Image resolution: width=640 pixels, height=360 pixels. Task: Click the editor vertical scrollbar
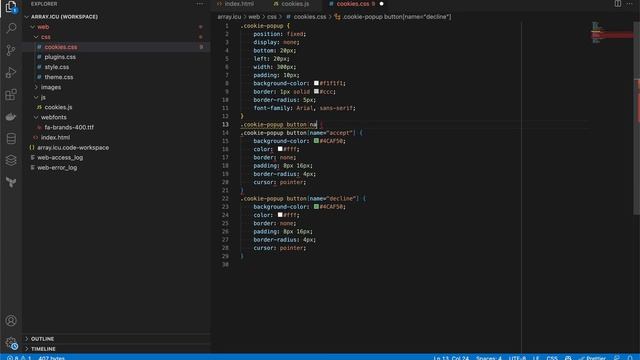[636, 118]
